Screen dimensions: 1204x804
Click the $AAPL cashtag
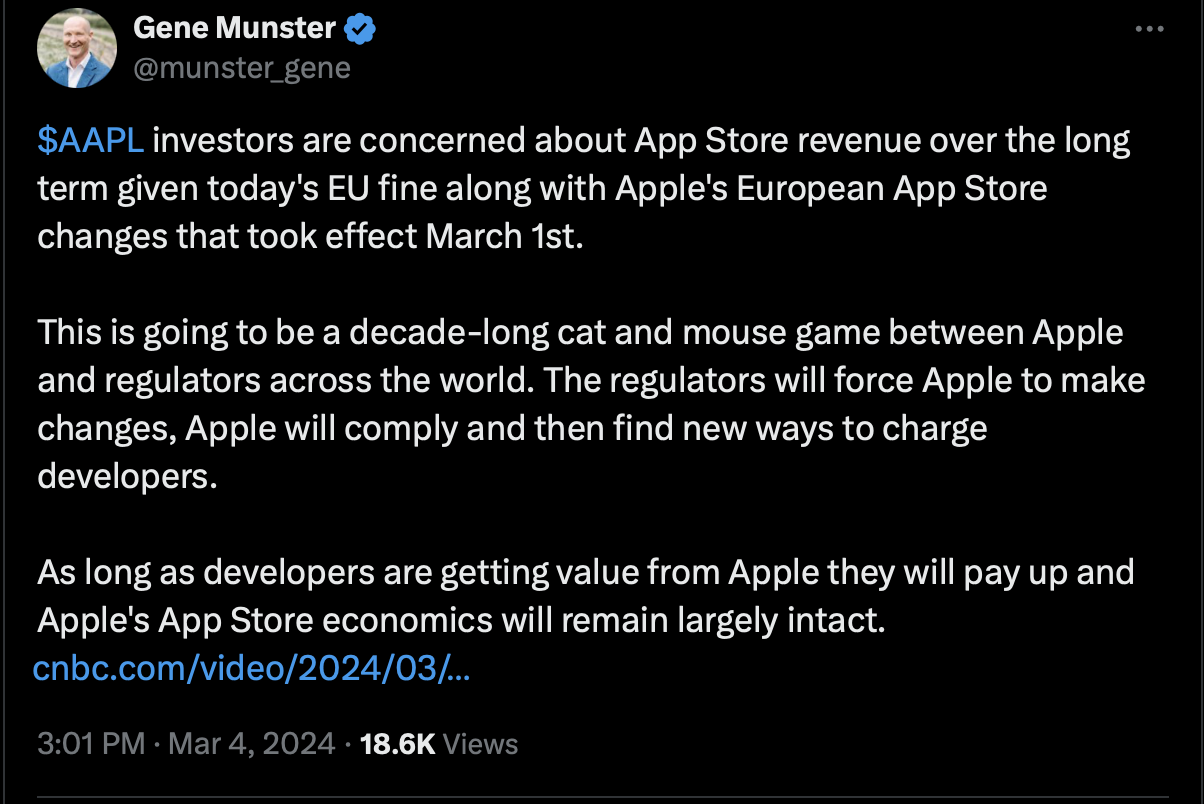pyautogui.click(x=91, y=142)
